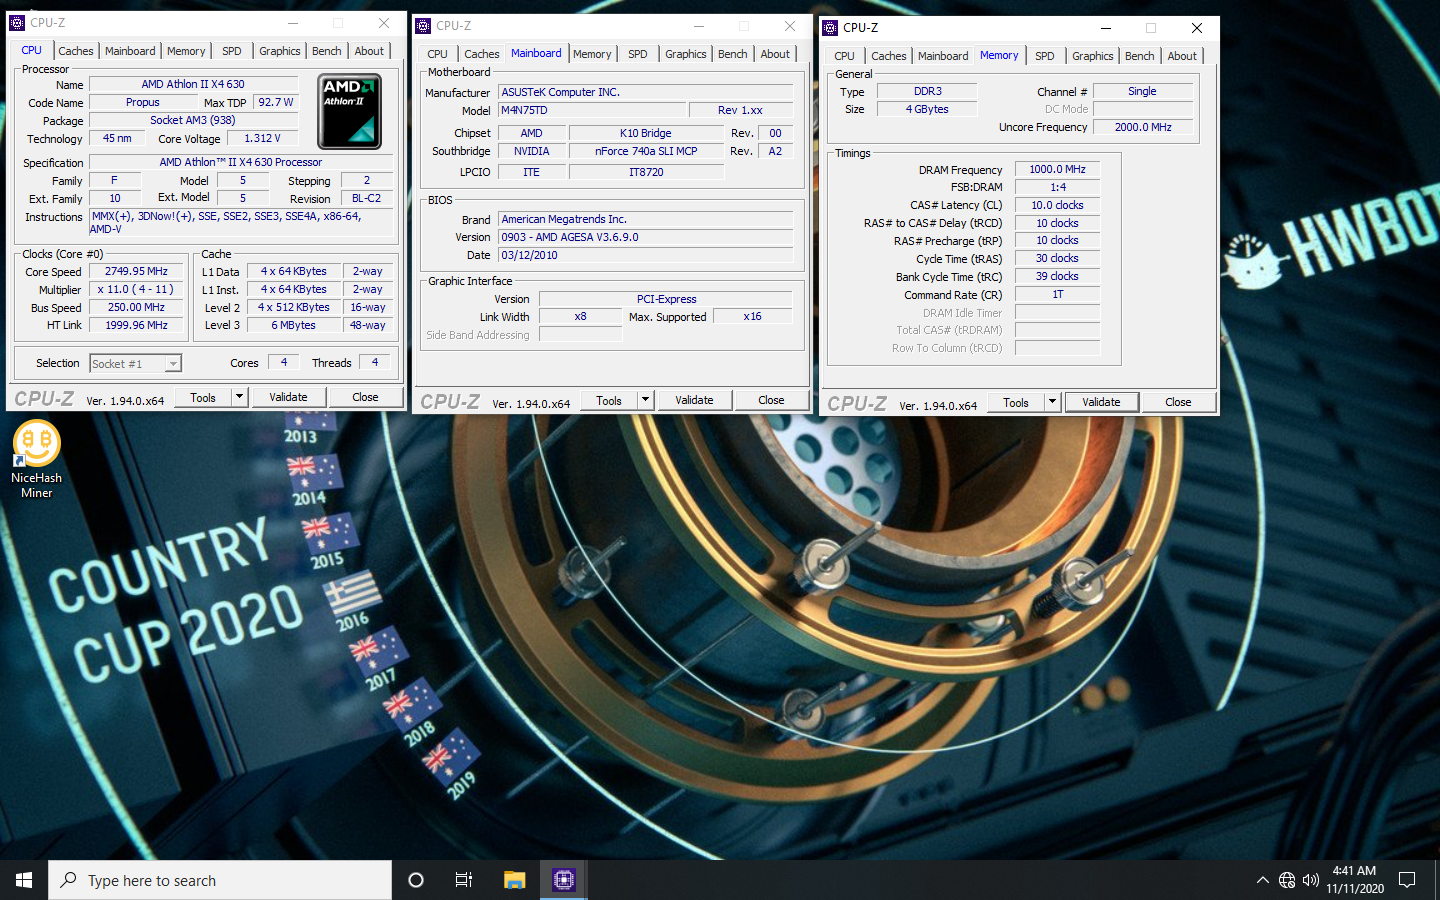The height and width of the screenshot is (900, 1440).
Task: Open the NiceHash Miner desktop shortcut
Action: tap(37, 459)
